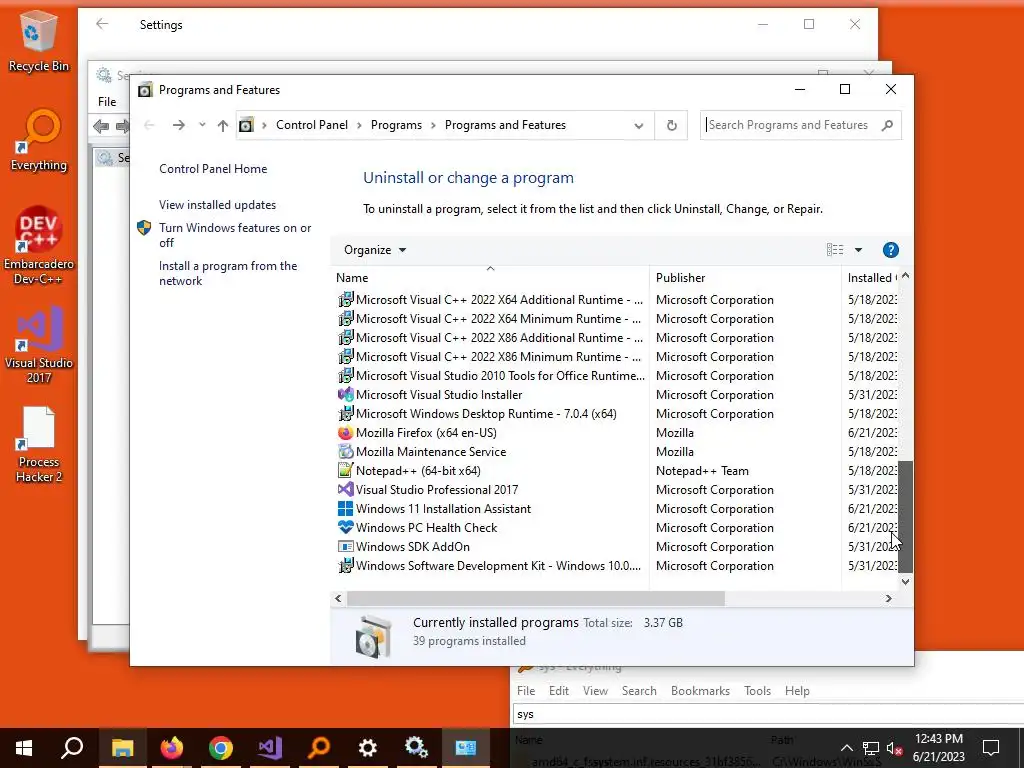Click the Everything search field containing sys

click(768, 714)
